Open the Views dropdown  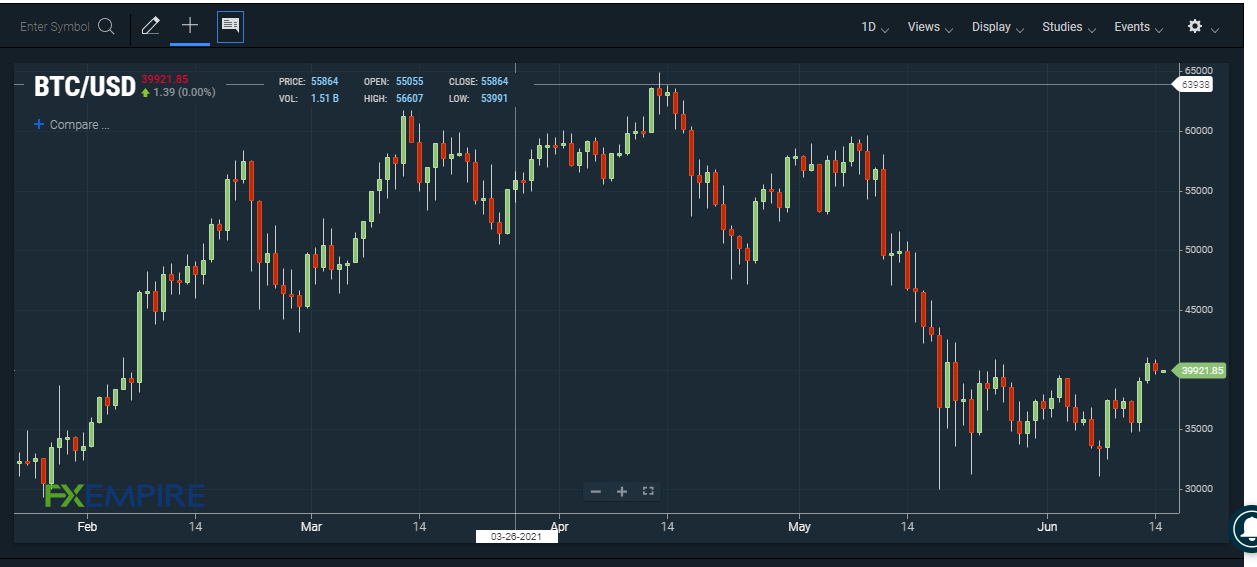(930, 27)
